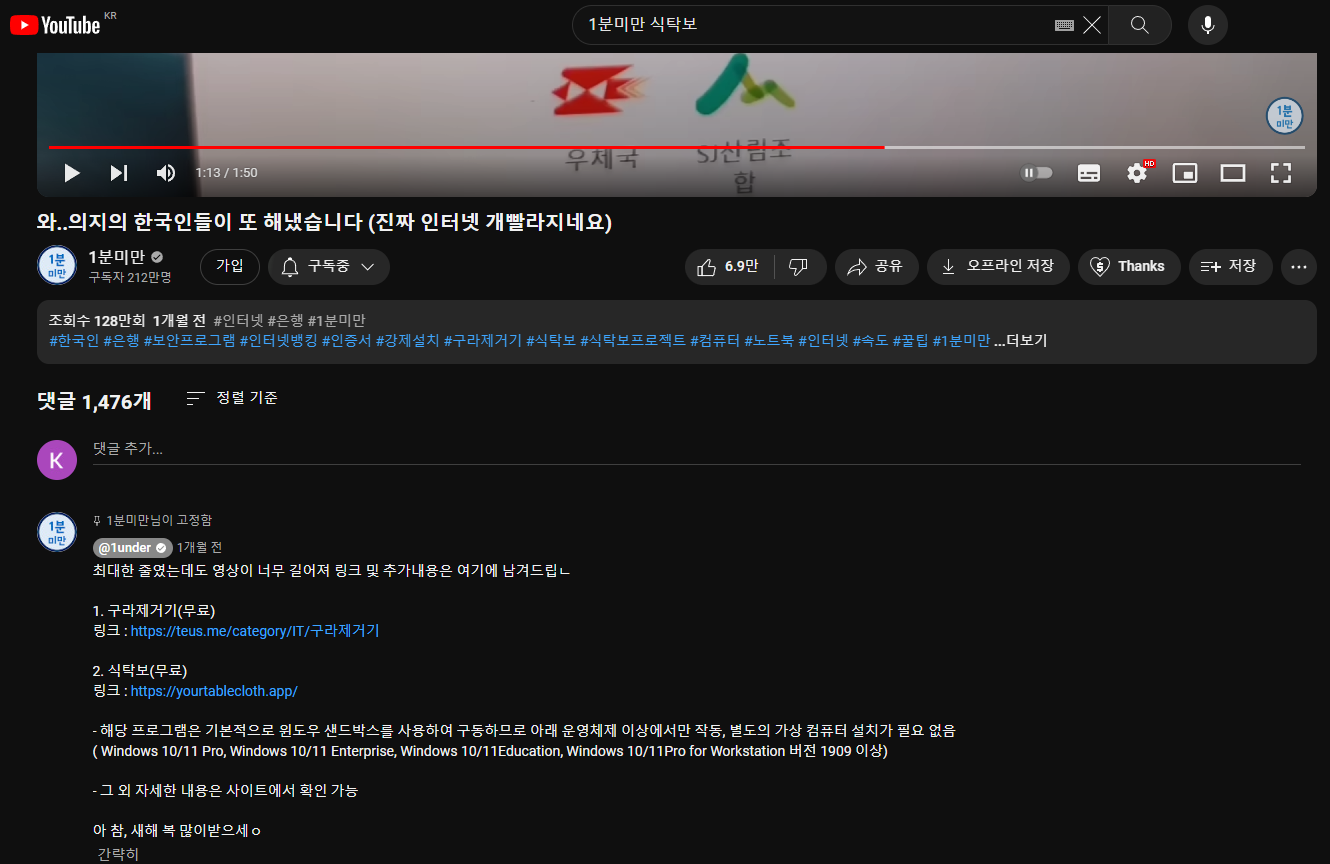Image resolution: width=1330 pixels, height=864 pixels.
Task: Click the 1:13 / 1:50 time display
Action: pyautogui.click(x=226, y=173)
